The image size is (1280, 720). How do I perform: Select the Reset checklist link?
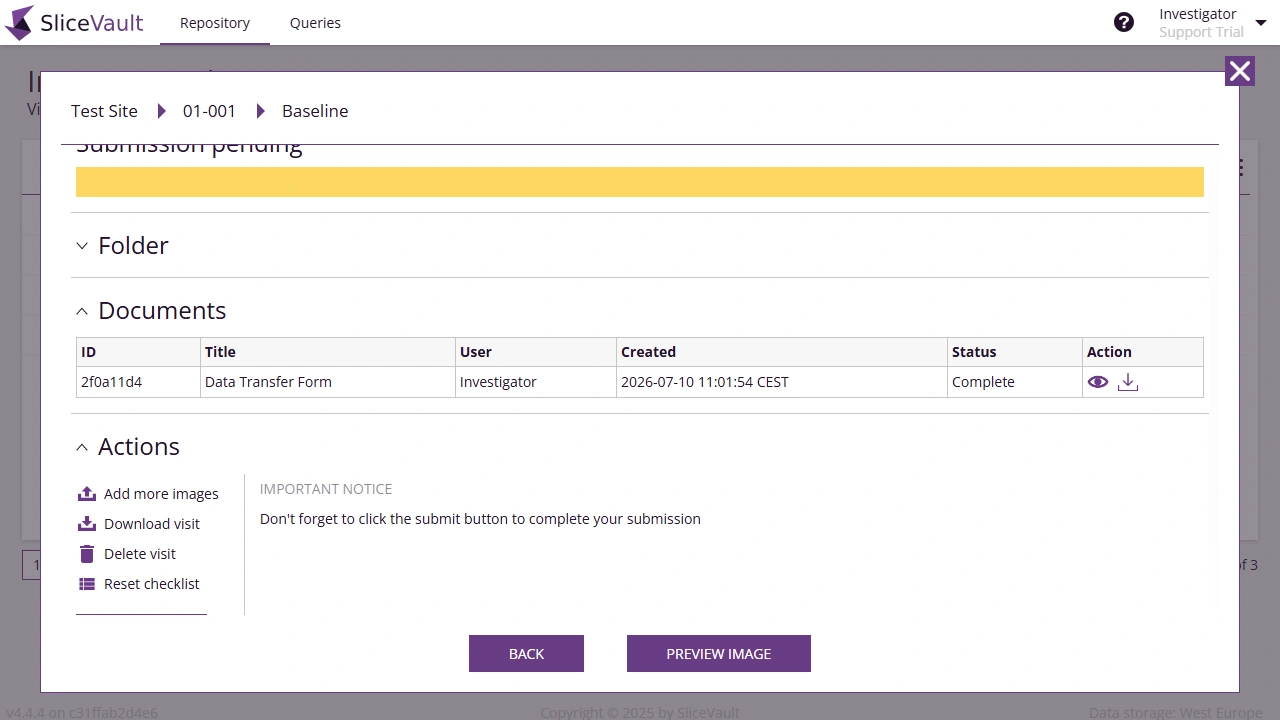152,584
